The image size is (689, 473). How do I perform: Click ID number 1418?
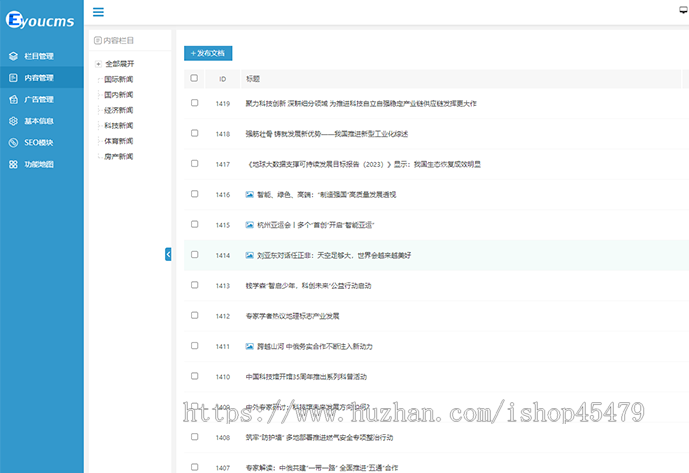[223, 134]
